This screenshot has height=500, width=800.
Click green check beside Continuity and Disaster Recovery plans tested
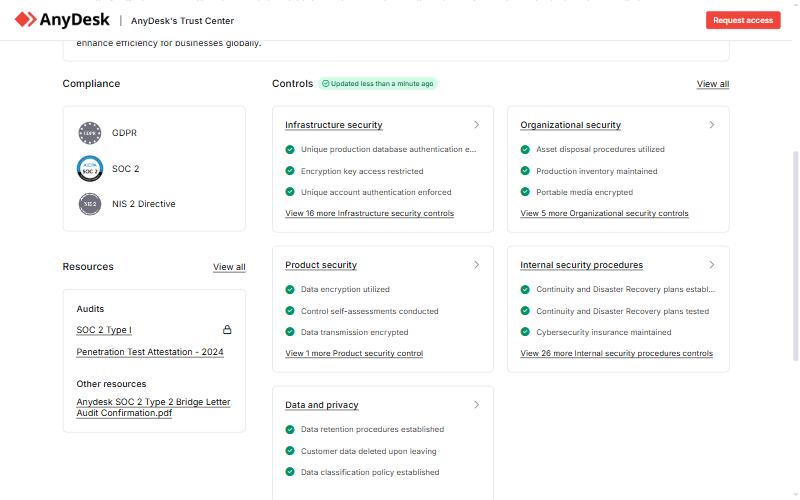(x=525, y=310)
